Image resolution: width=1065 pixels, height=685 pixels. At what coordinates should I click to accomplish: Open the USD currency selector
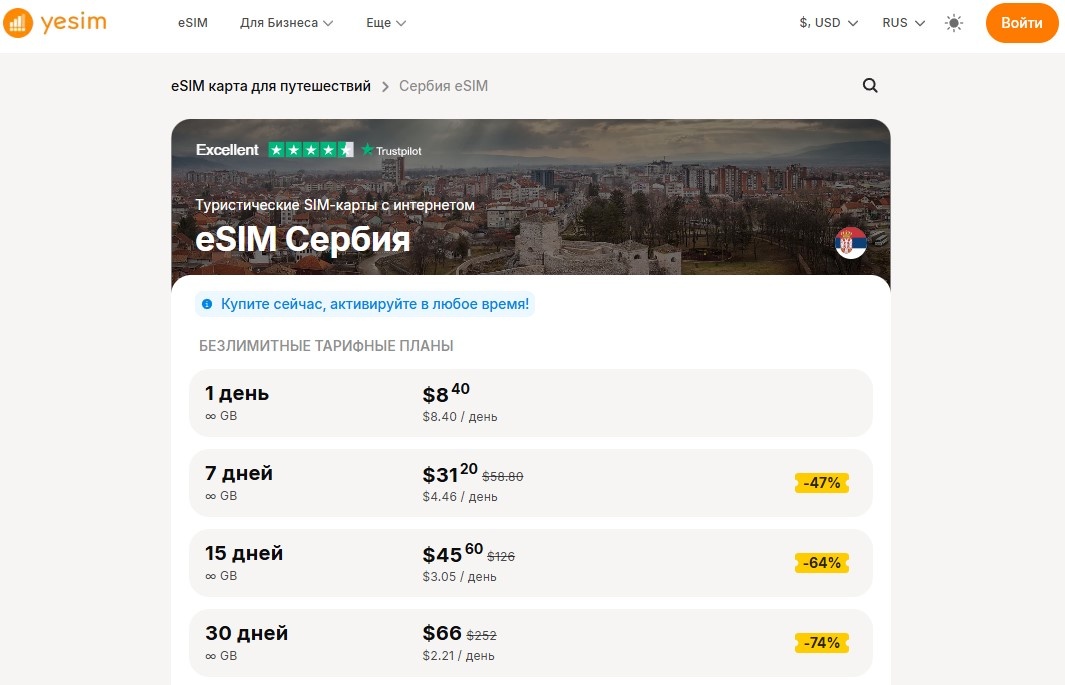pyautogui.click(x=827, y=21)
